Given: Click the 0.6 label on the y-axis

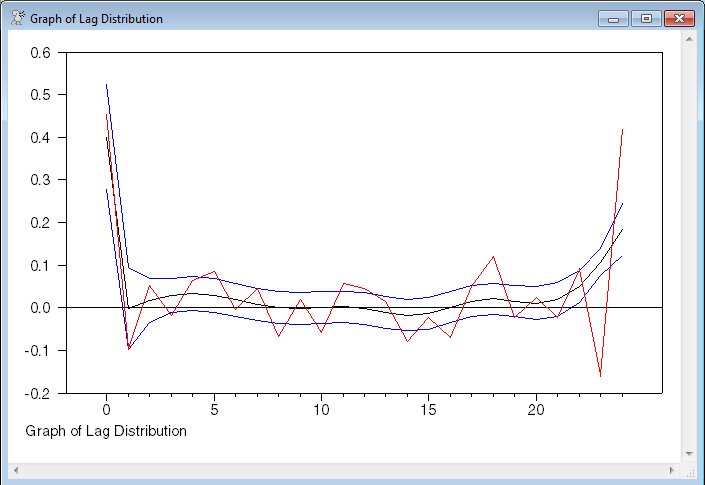Looking at the screenshot, I should pyautogui.click(x=39, y=53).
